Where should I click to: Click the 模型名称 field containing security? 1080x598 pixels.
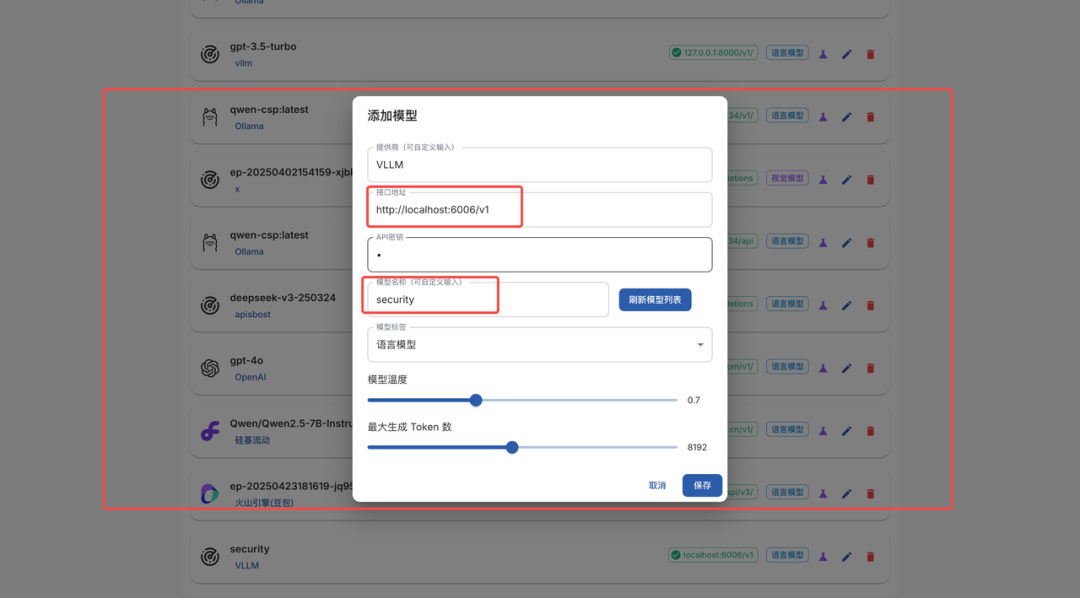tap(488, 300)
